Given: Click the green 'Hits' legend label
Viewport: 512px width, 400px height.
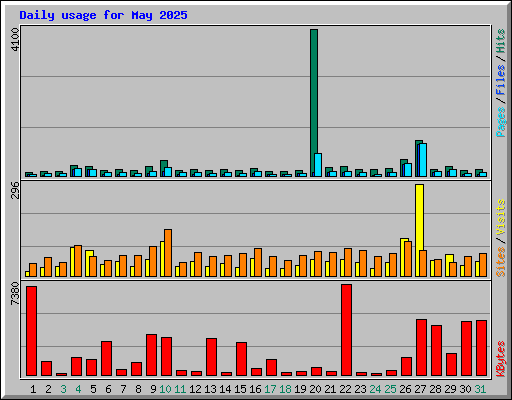Looking at the screenshot, I should (501, 41).
